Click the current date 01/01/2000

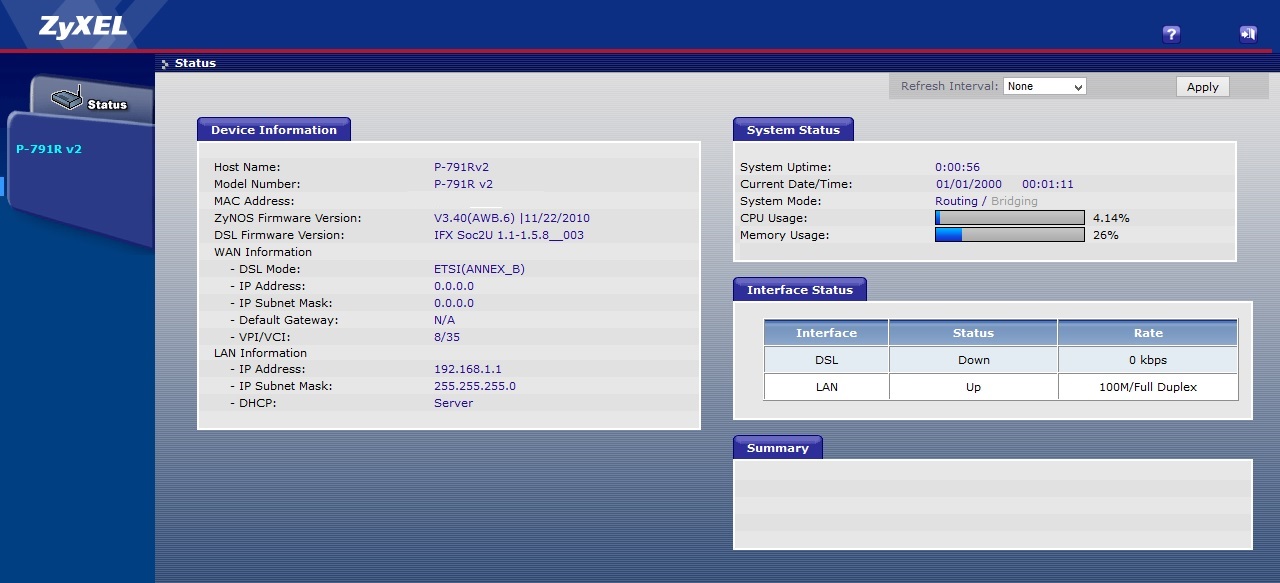pyautogui.click(x=969, y=184)
